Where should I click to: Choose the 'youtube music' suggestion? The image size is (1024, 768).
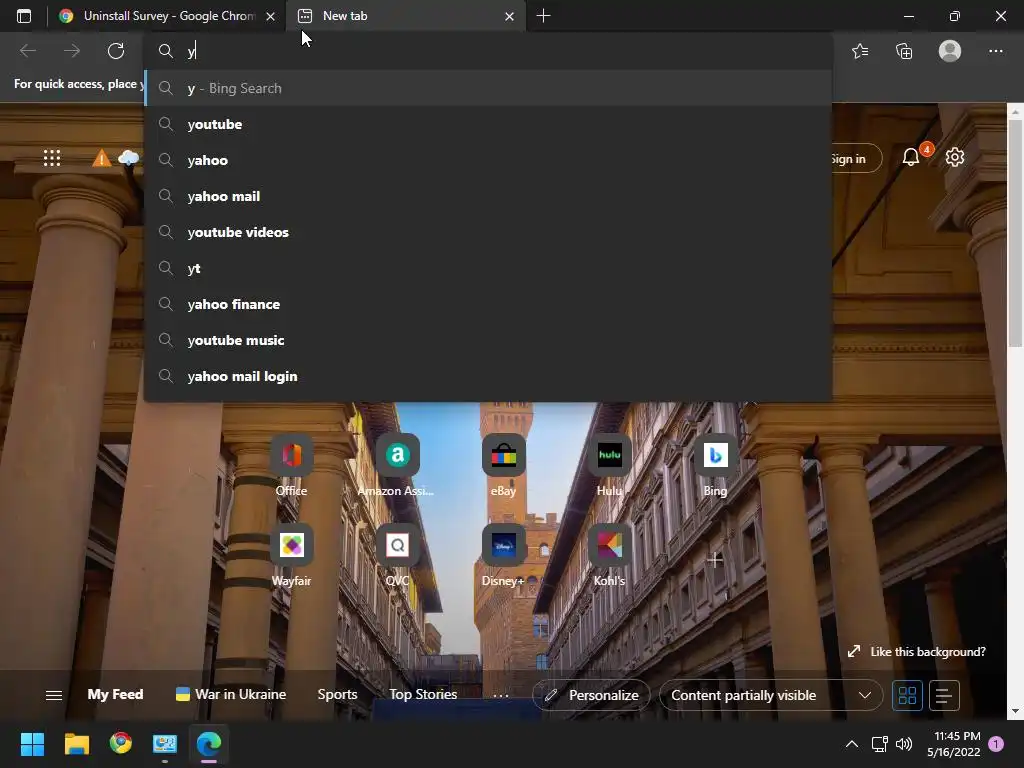(x=488, y=340)
